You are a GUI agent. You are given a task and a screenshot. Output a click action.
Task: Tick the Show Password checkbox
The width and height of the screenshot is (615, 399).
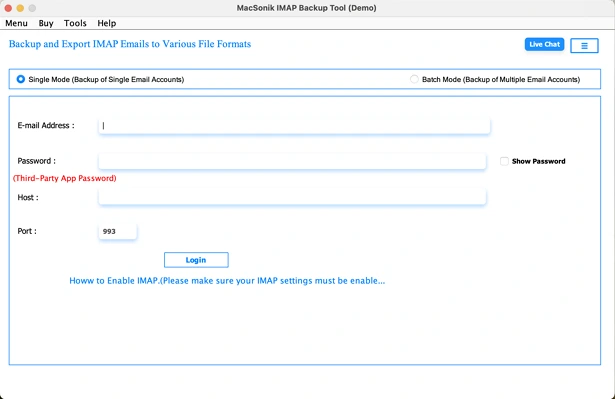point(504,161)
